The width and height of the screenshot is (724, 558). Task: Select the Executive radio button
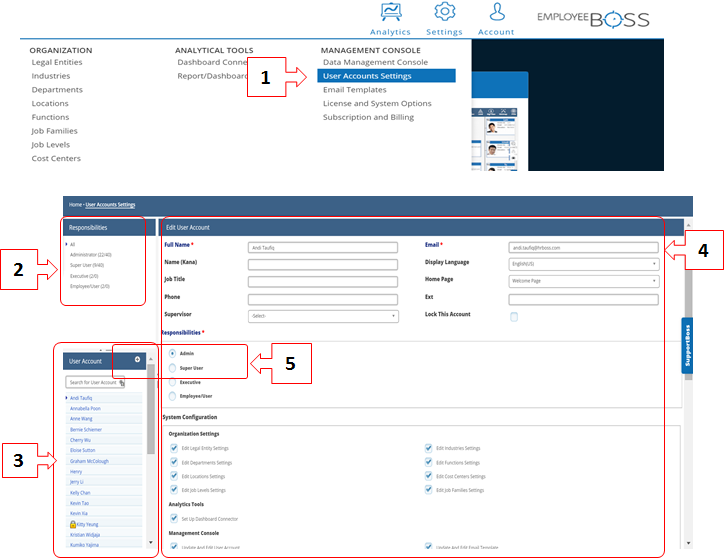click(172, 382)
